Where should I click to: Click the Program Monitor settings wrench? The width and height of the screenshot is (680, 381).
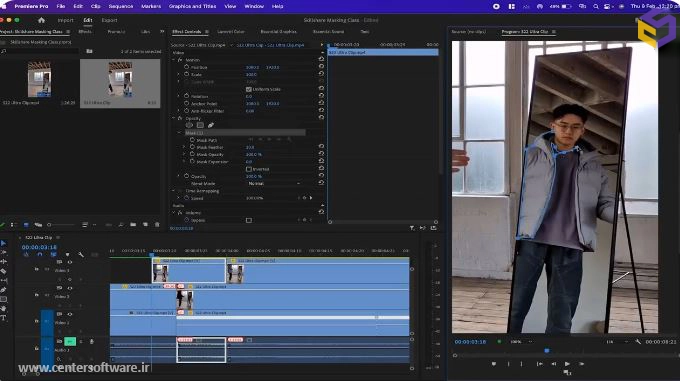click(x=638, y=342)
